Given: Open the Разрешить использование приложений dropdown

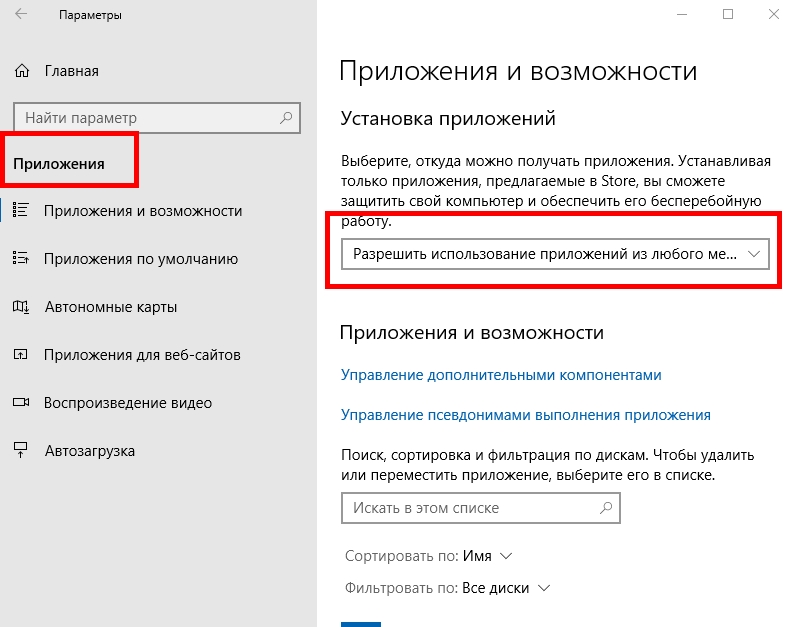Looking at the screenshot, I should pyautogui.click(x=555, y=254).
